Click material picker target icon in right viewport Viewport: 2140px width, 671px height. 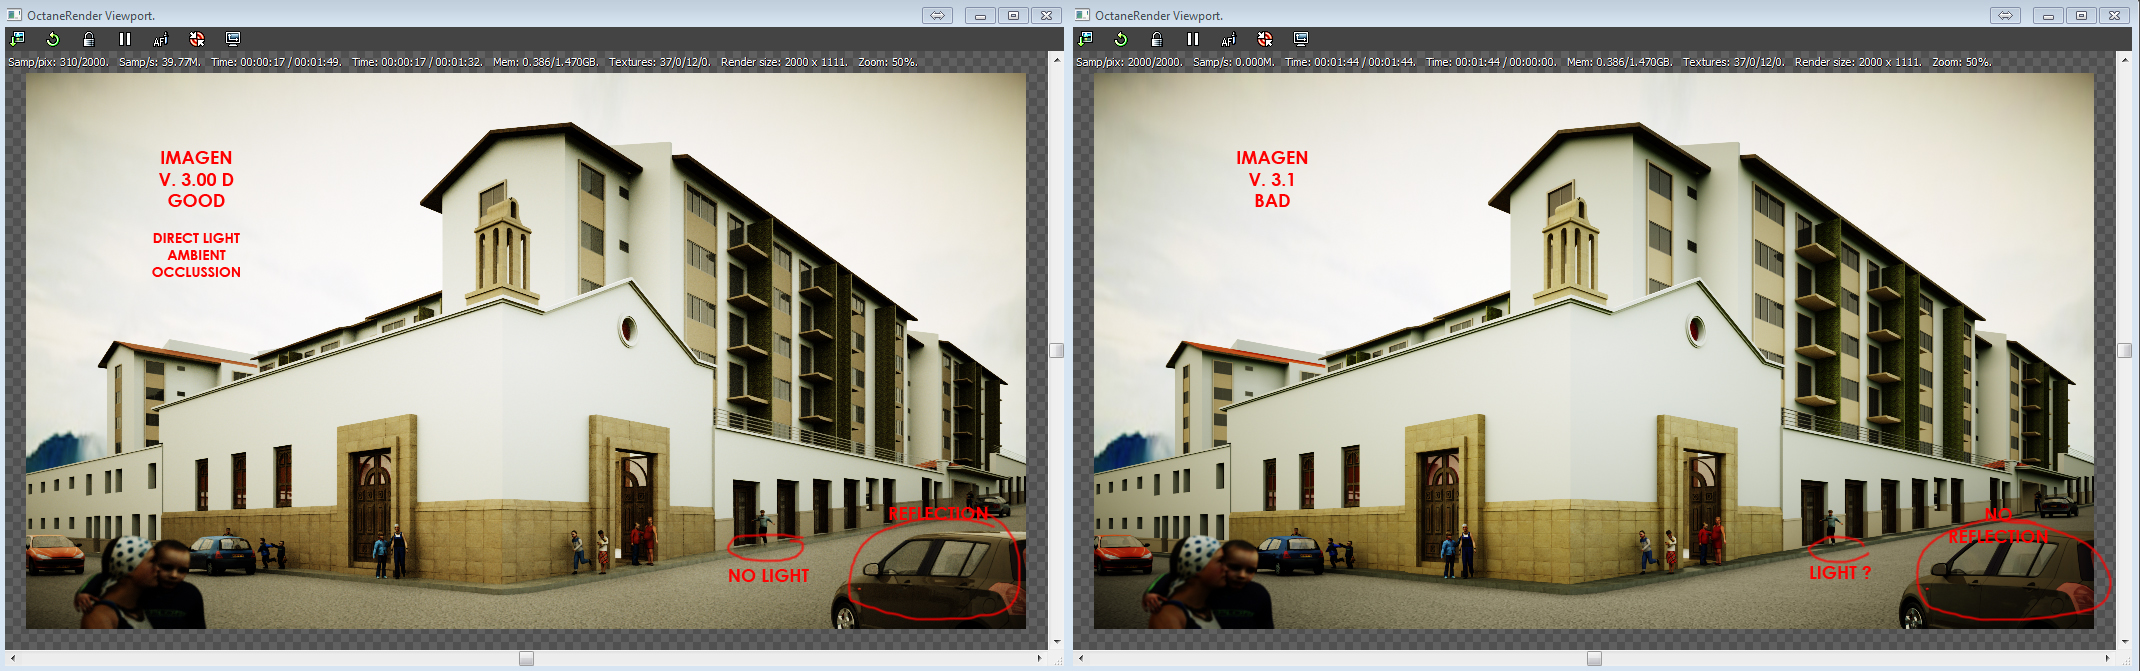click(x=1265, y=39)
